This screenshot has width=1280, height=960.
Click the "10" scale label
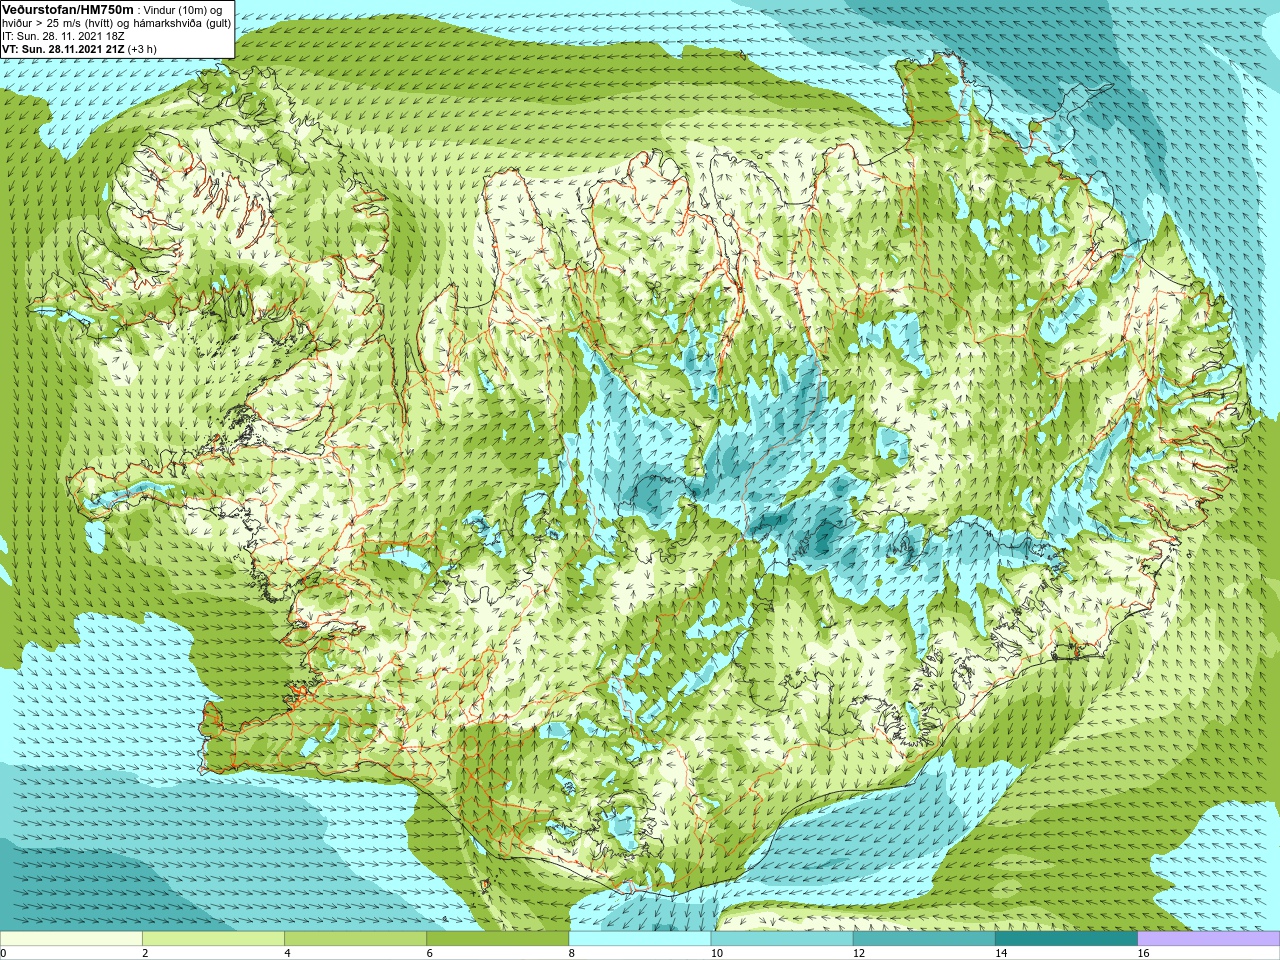(x=716, y=953)
